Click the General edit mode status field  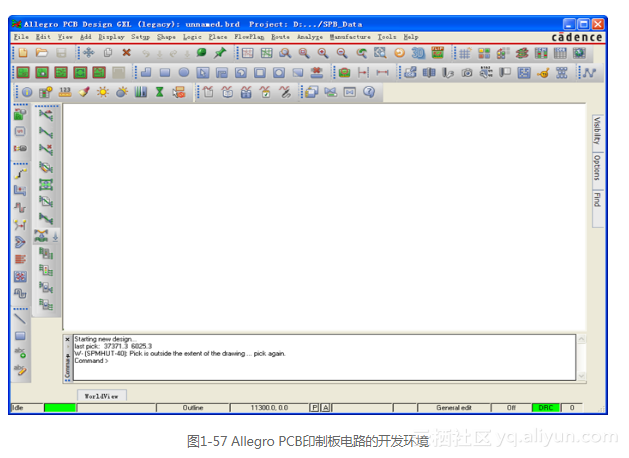click(x=454, y=408)
